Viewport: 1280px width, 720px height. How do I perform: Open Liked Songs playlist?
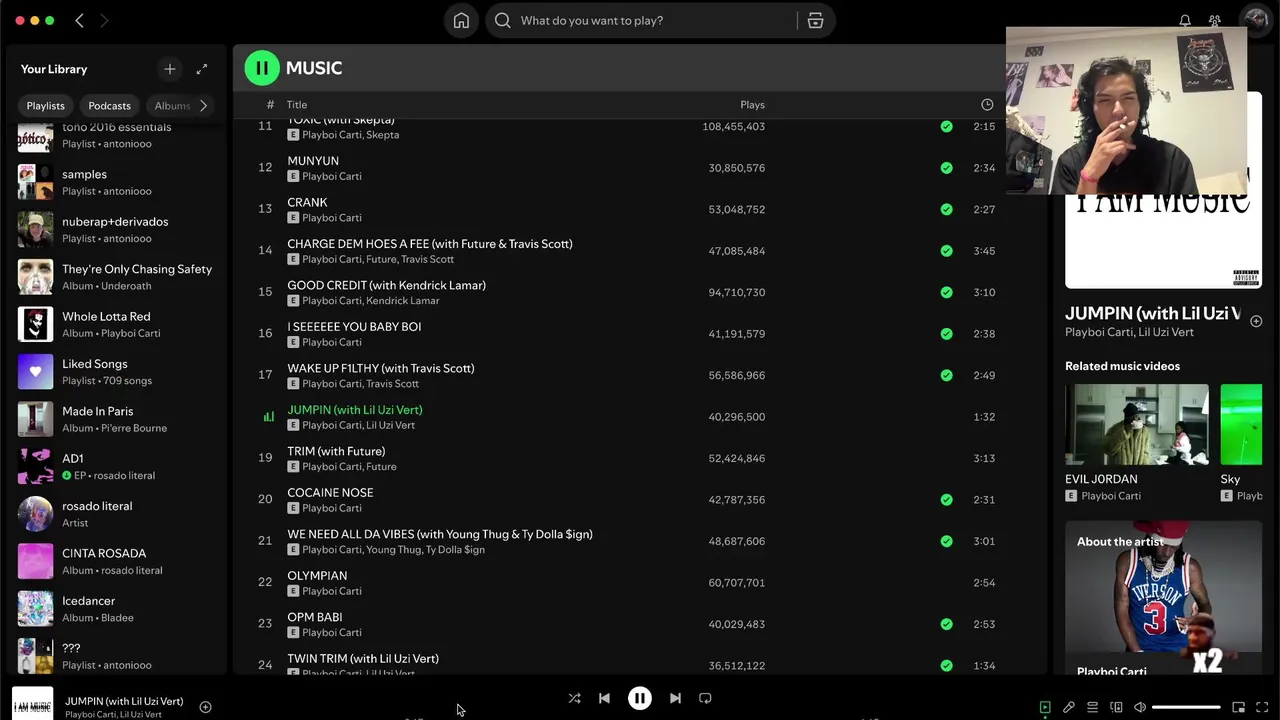click(x=118, y=372)
